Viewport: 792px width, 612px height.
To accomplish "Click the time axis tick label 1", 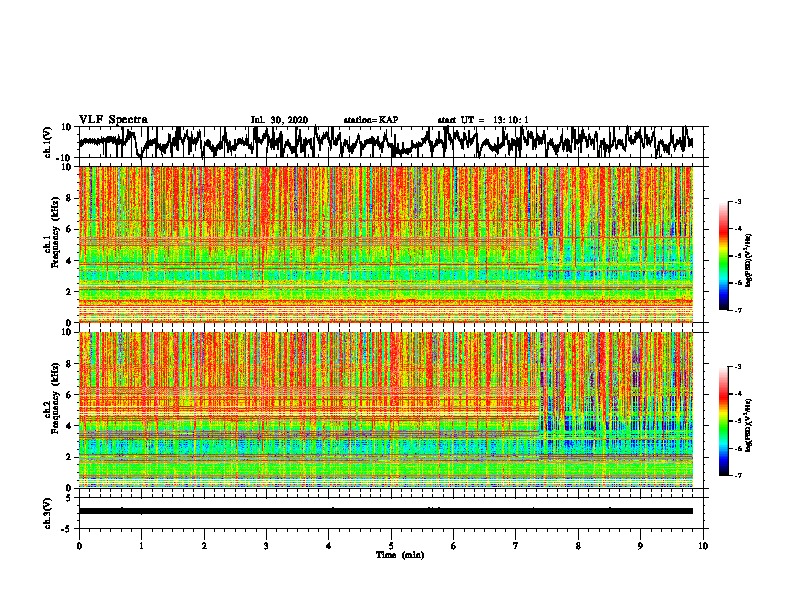I will click(x=141, y=546).
